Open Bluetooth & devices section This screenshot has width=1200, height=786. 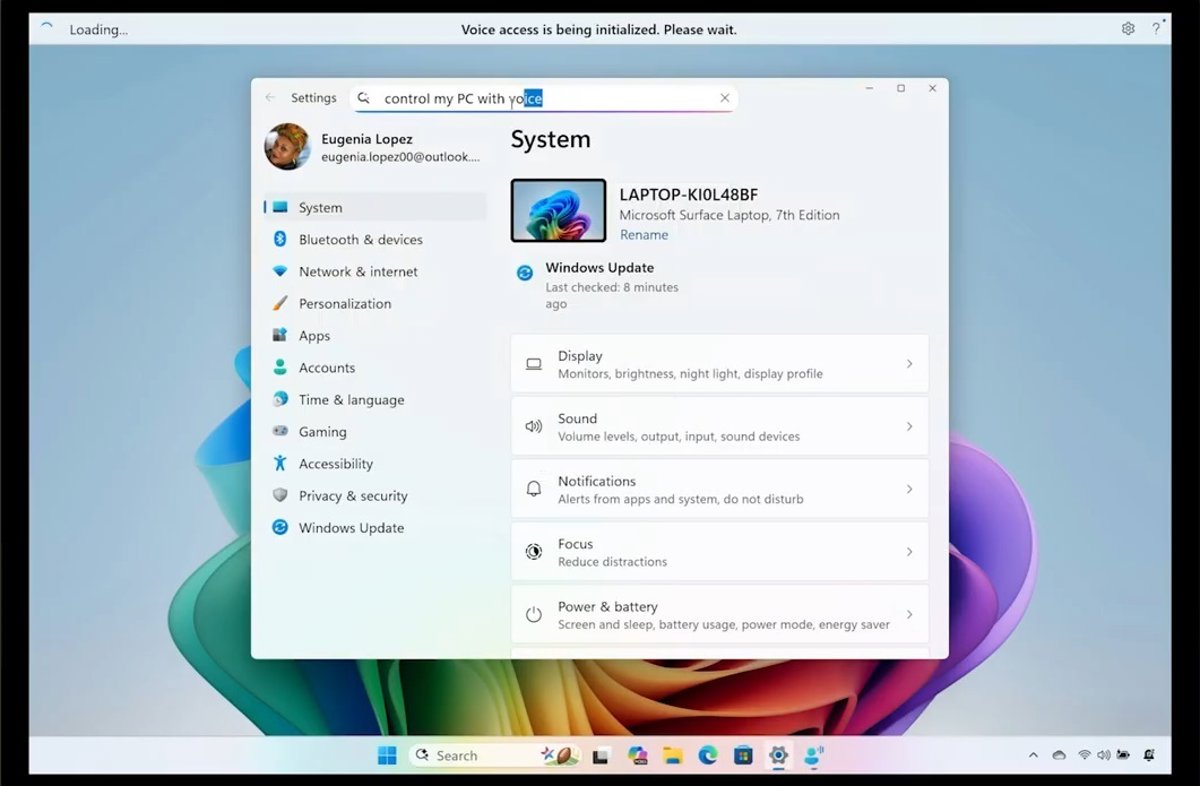pyautogui.click(x=360, y=240)
